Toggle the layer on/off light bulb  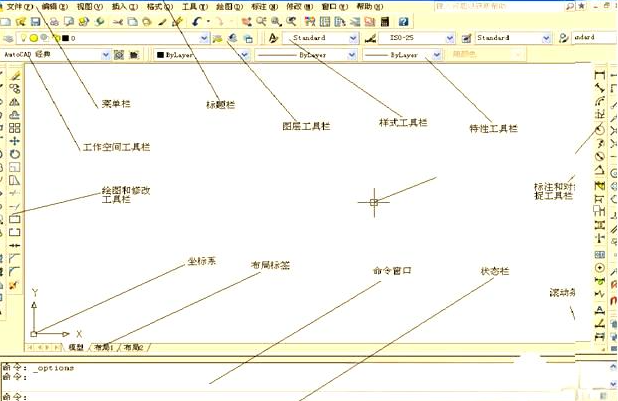(x=23, y=38)
